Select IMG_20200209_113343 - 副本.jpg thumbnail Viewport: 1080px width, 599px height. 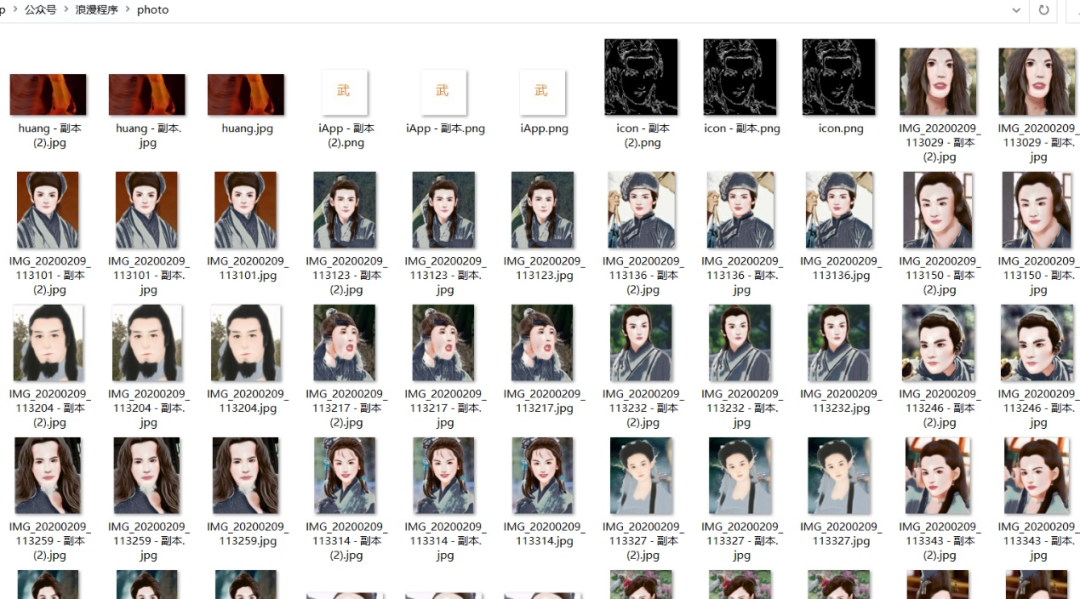[1037, 475]
